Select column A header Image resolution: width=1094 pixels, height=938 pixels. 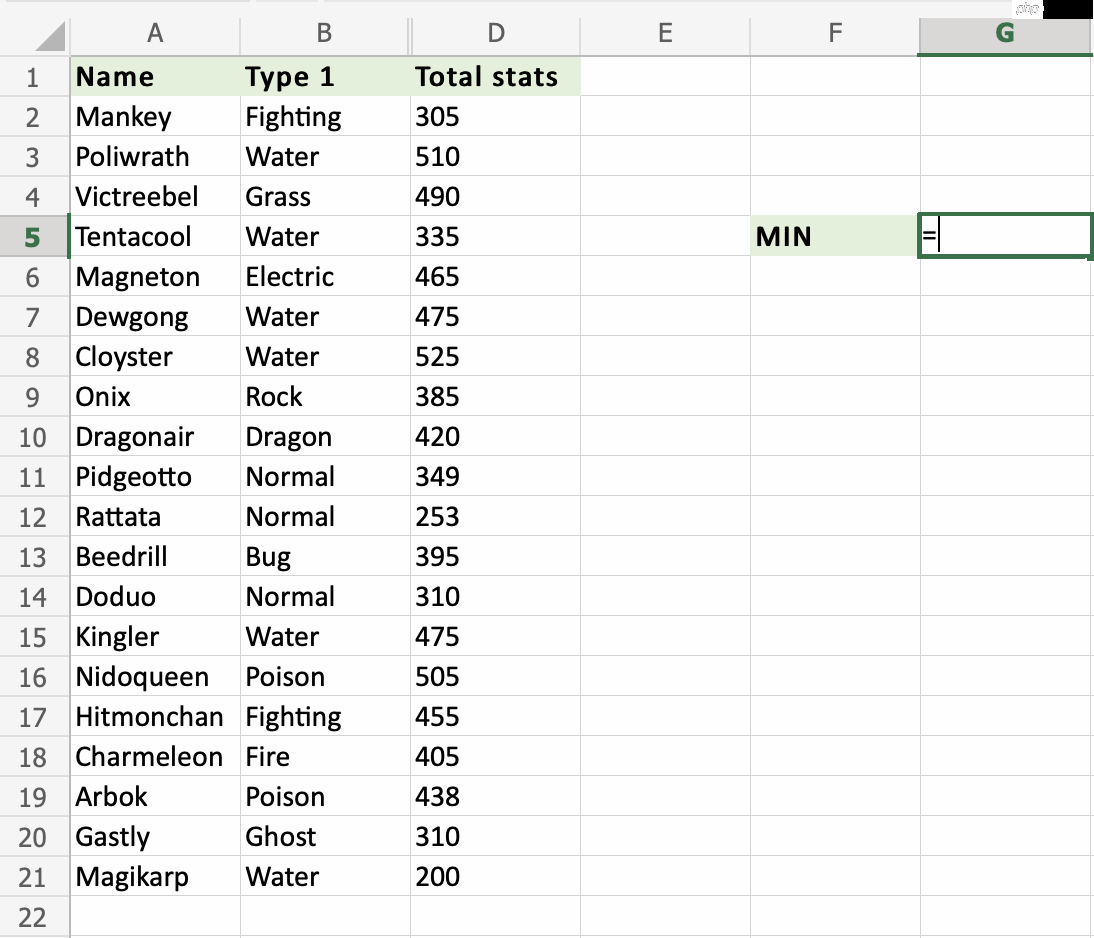click(x=155, y=33)
